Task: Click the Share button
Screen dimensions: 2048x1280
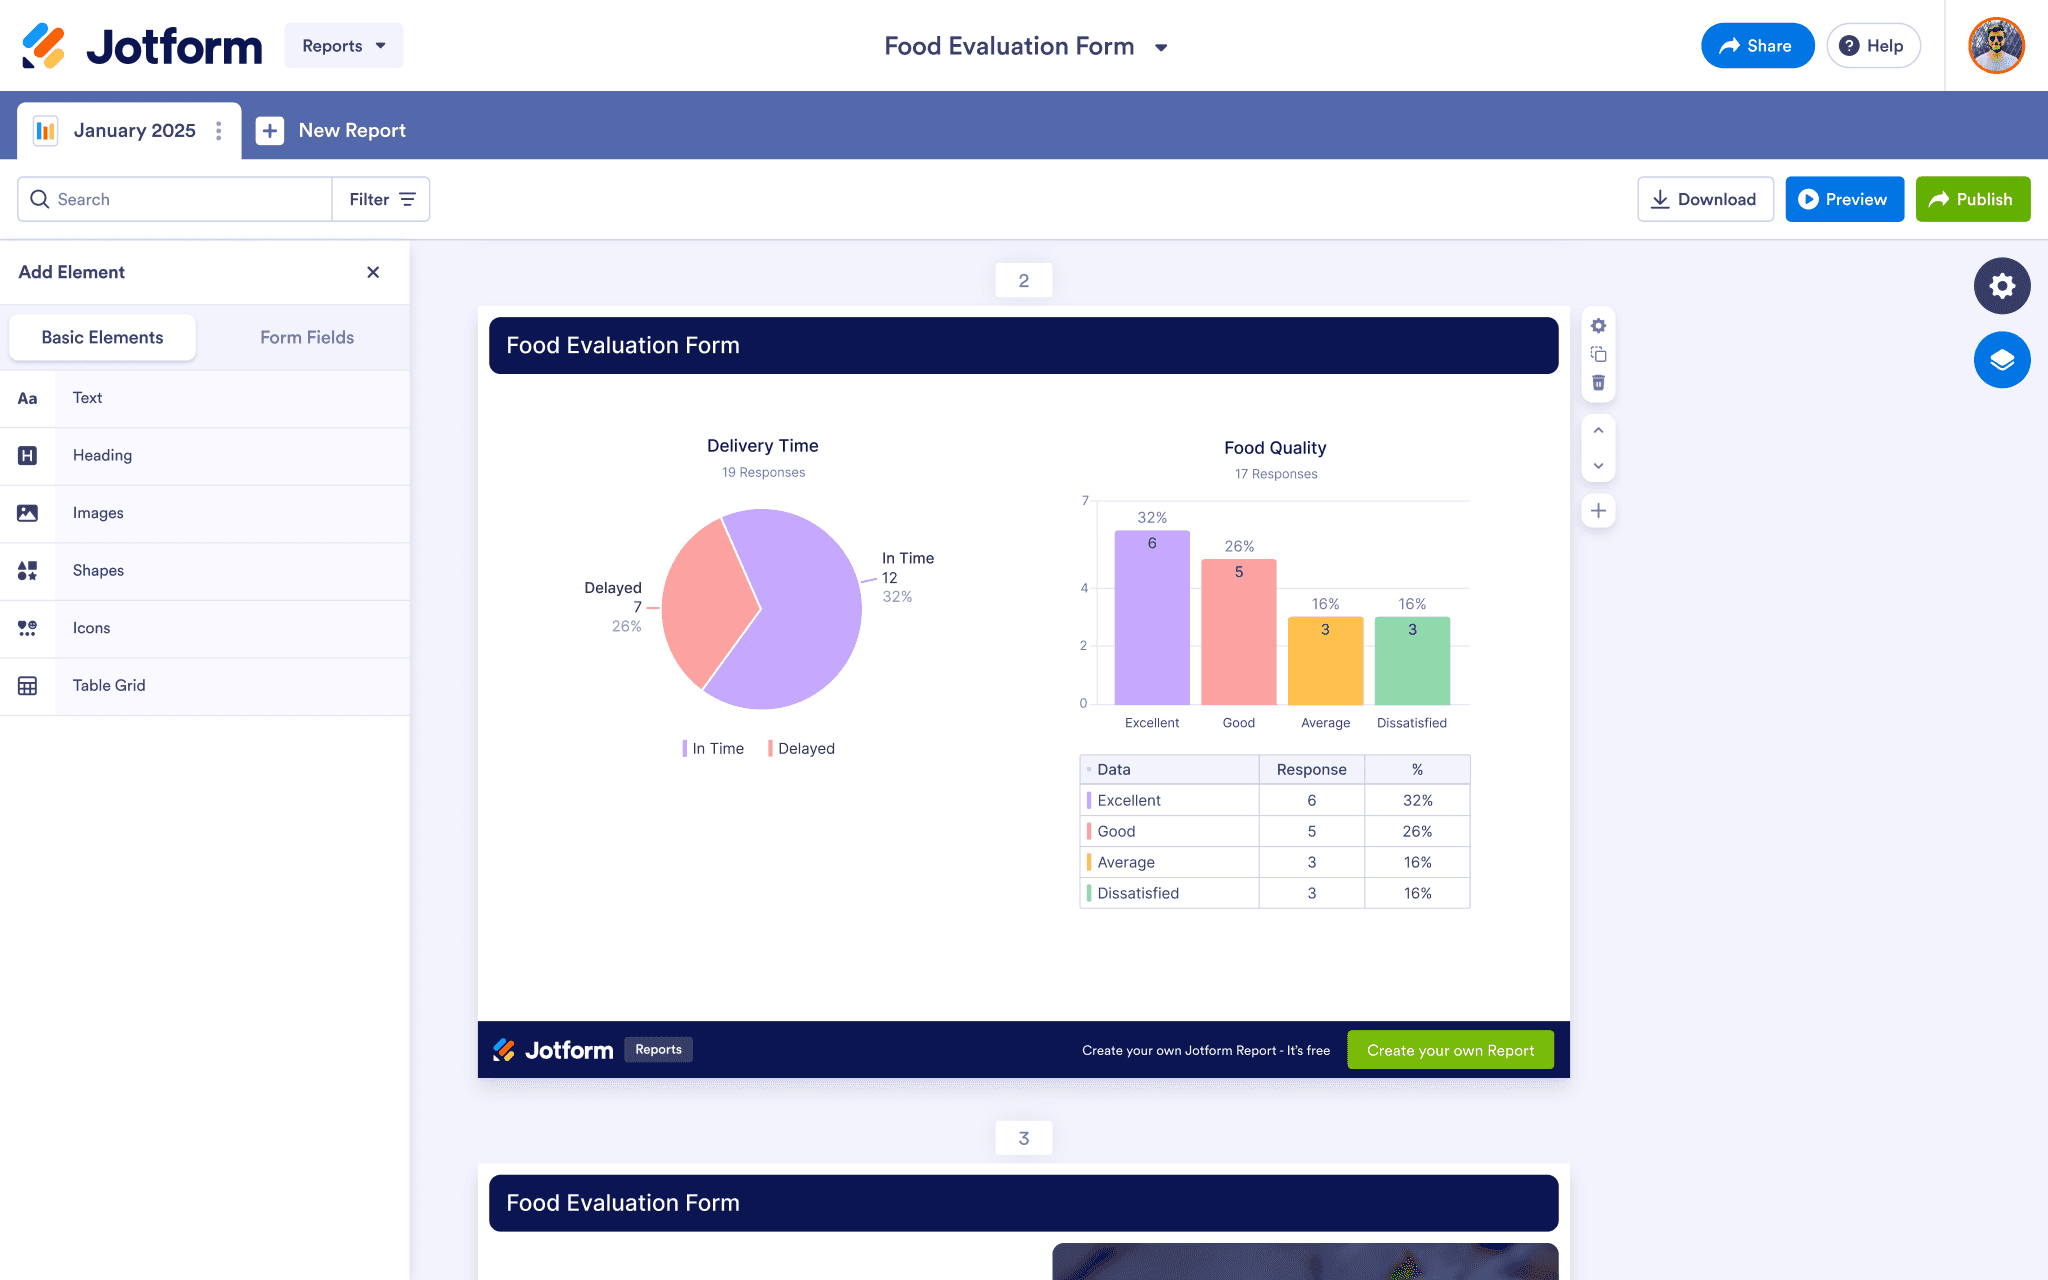Action: coord(1757,46)
